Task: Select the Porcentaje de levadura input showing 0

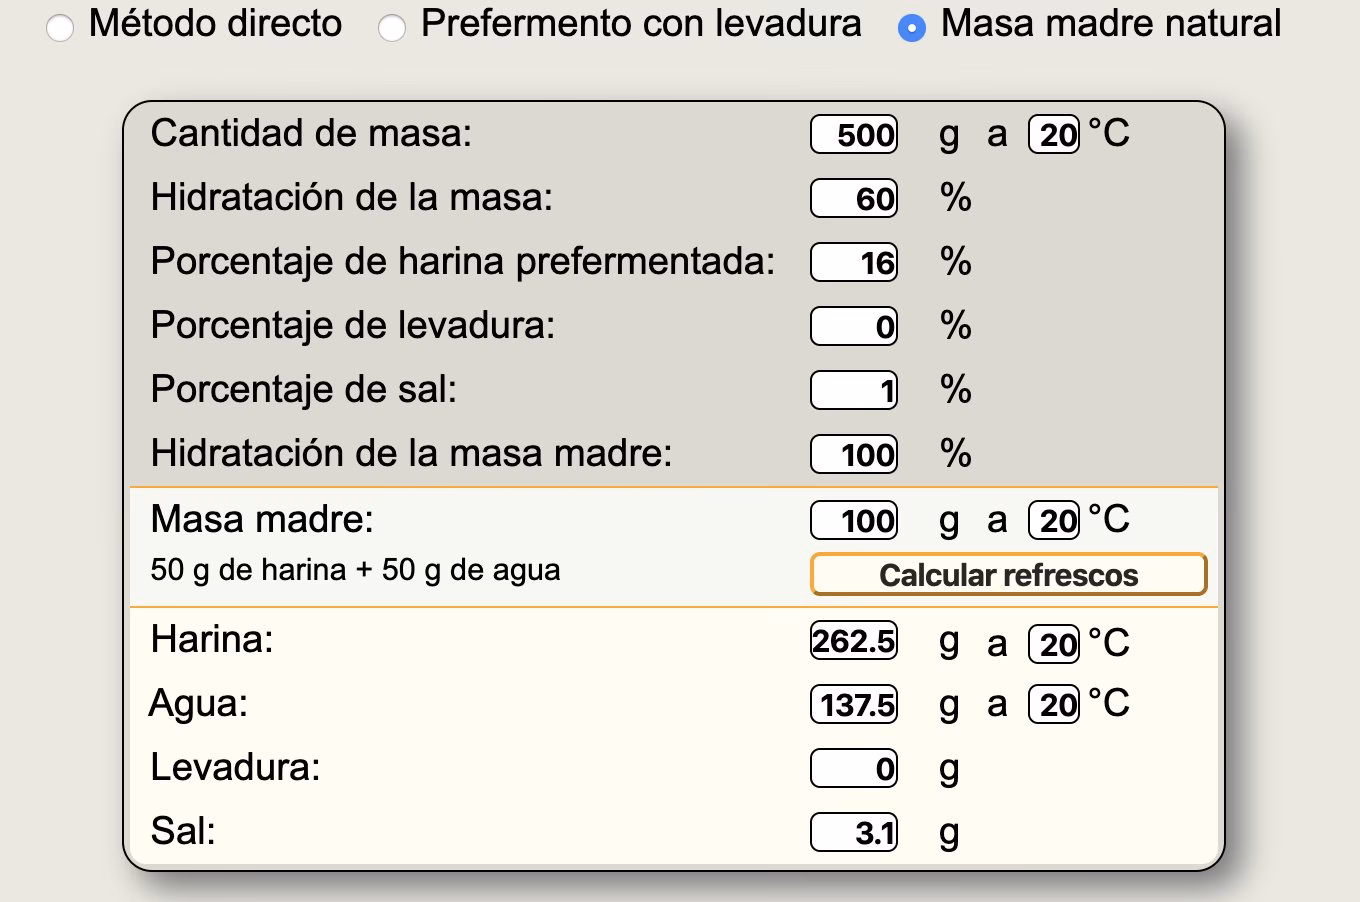Action: point(852,326)
